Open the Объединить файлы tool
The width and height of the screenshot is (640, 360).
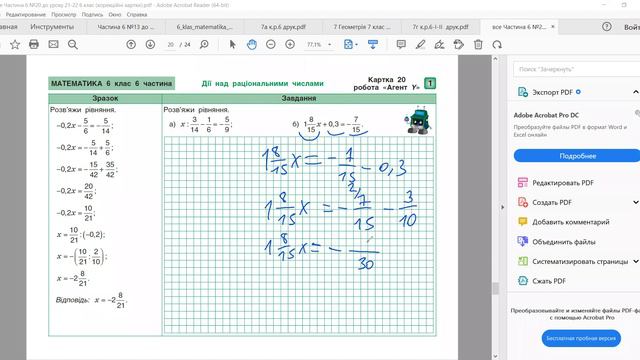[x=564, y=242]
